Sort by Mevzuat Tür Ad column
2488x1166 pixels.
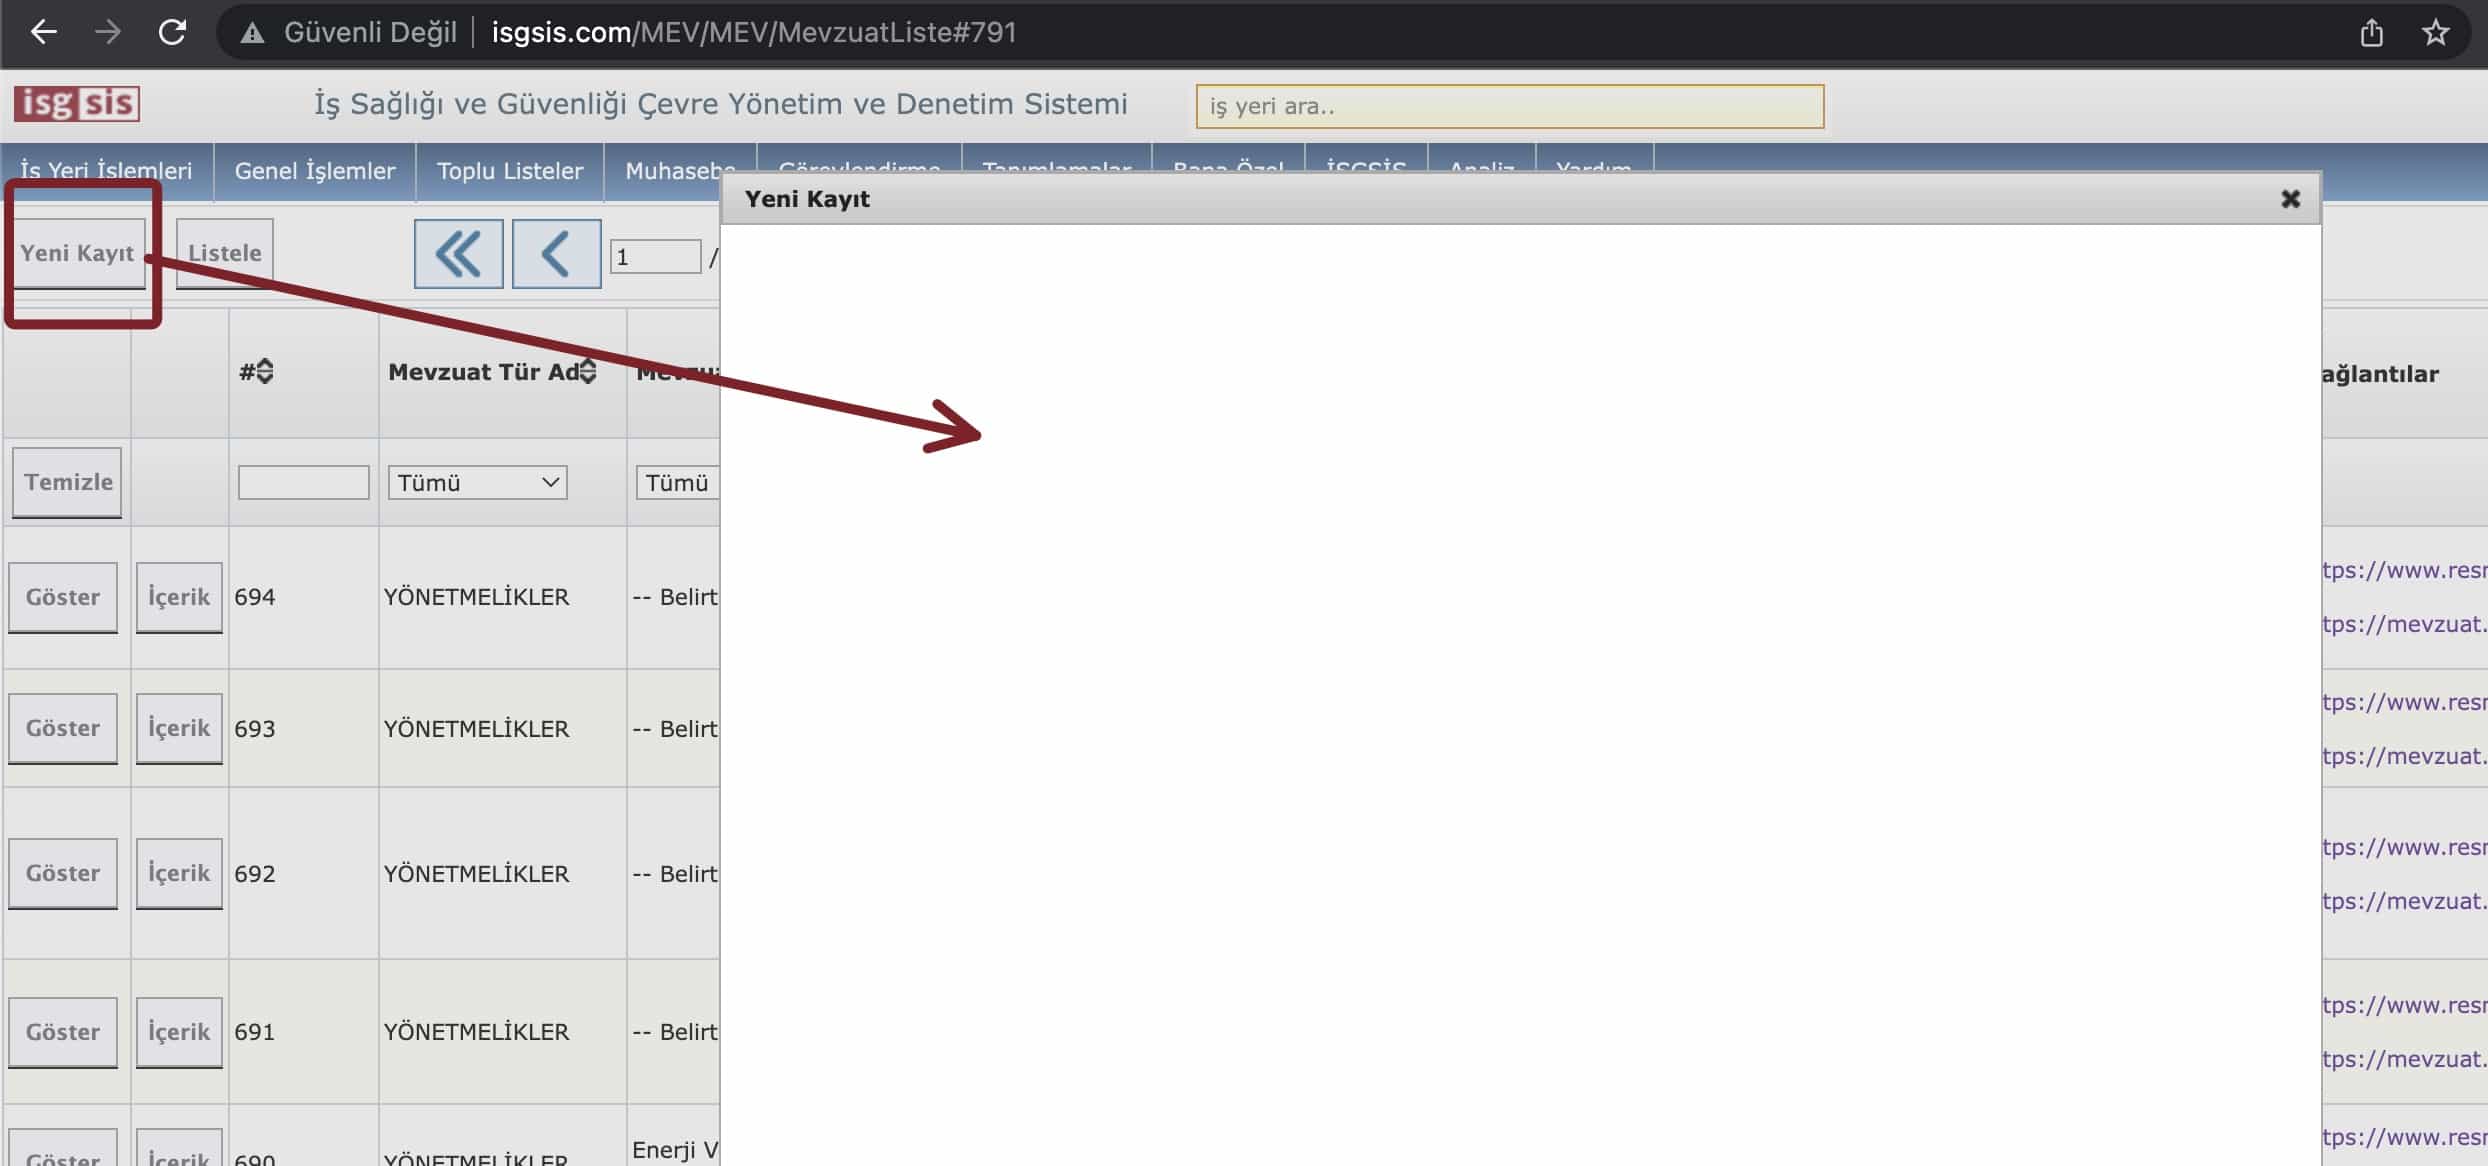[x=588, y=372]
